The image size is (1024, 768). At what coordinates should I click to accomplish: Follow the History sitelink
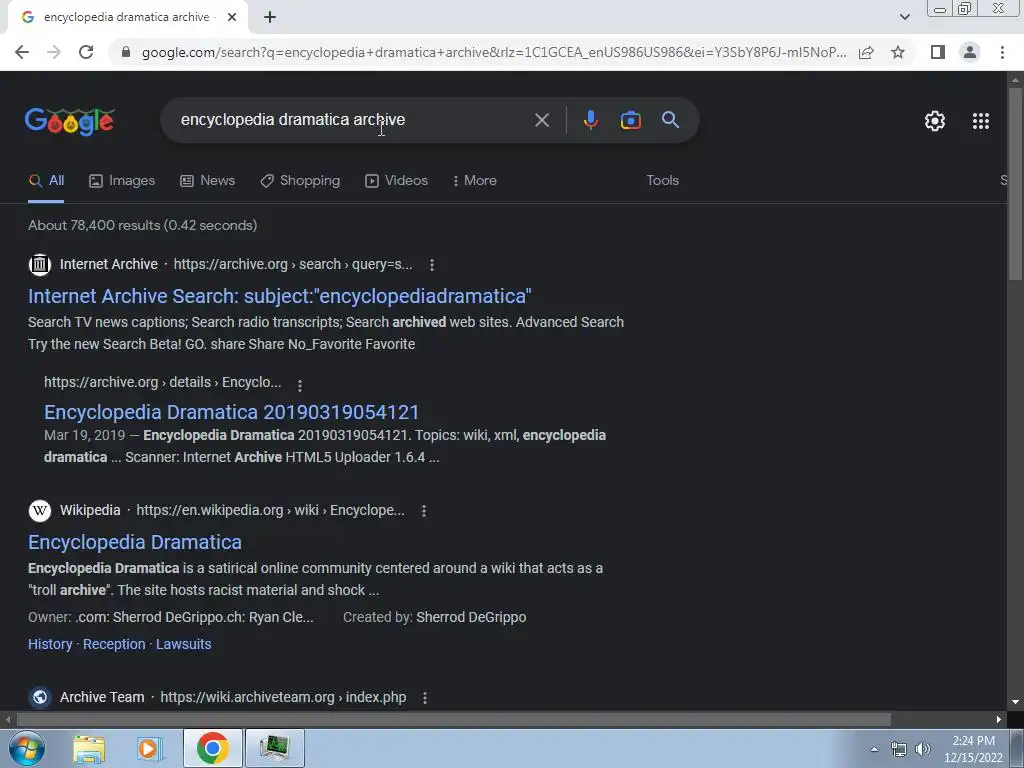coord(50,645)
